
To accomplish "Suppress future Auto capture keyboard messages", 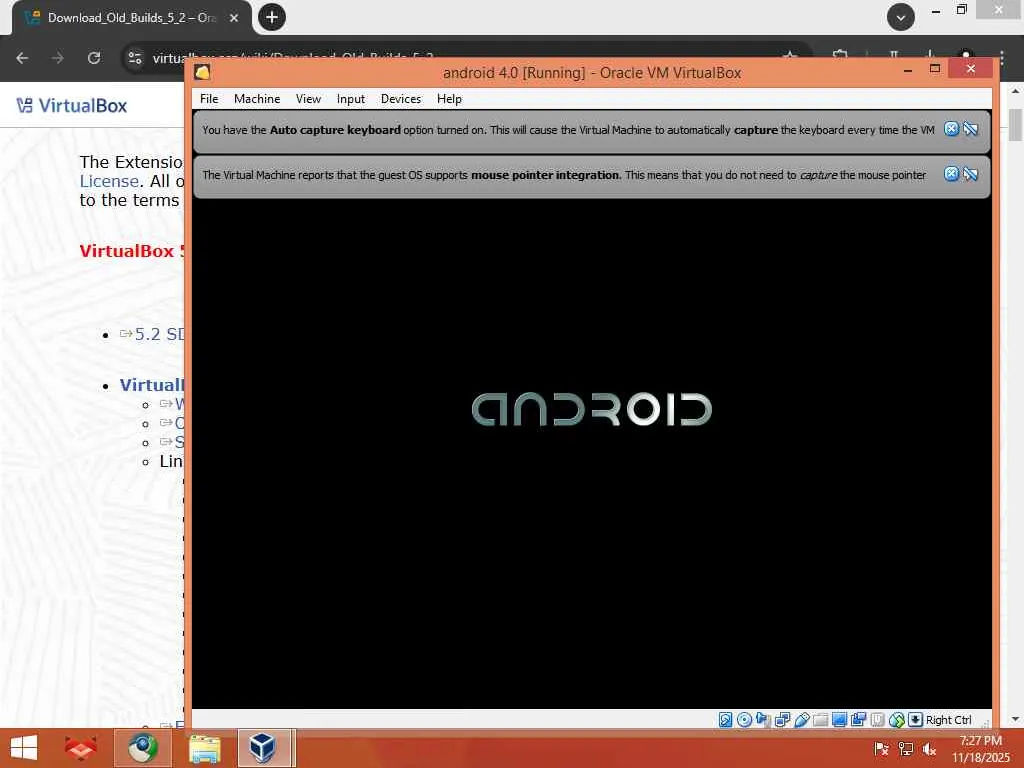I will tap(970, 129).
